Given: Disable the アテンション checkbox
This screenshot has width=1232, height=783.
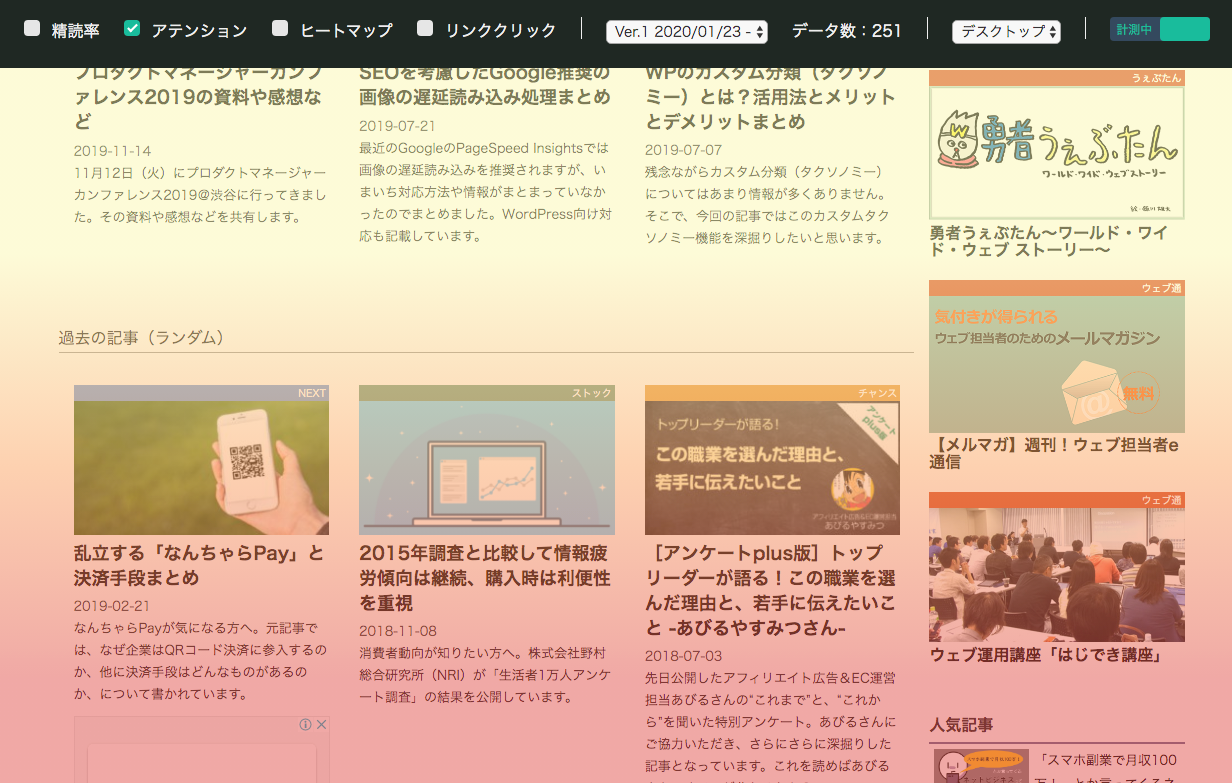Looking at the screenshot, I should click(132, 28).
